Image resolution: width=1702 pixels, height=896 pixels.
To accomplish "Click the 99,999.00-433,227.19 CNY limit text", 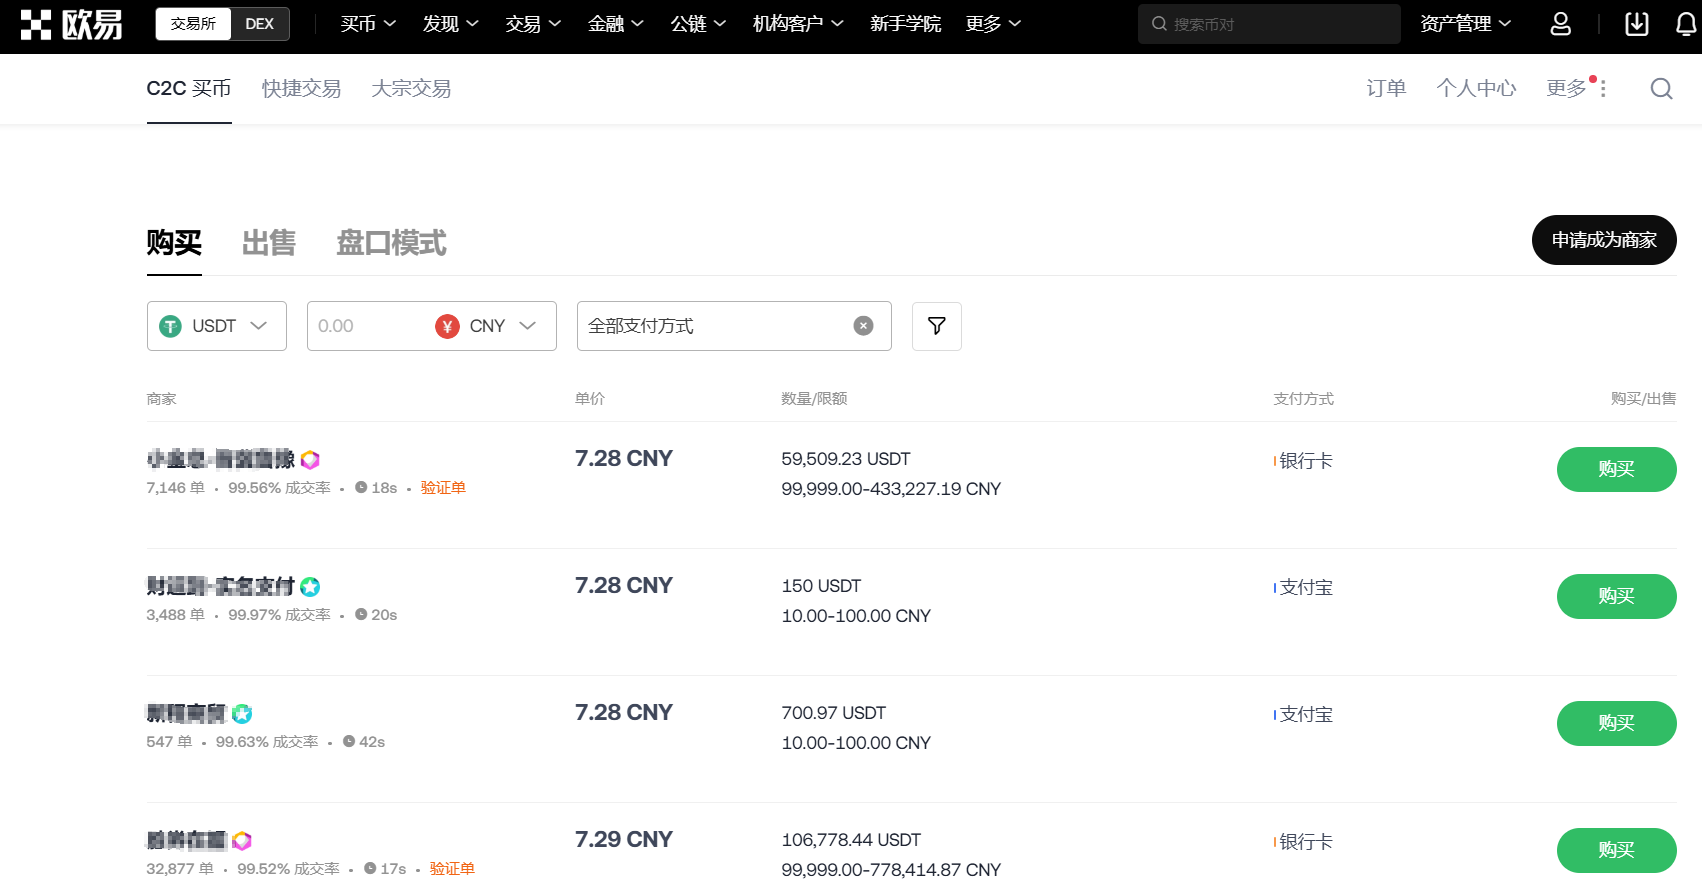I will coord(891,489).
